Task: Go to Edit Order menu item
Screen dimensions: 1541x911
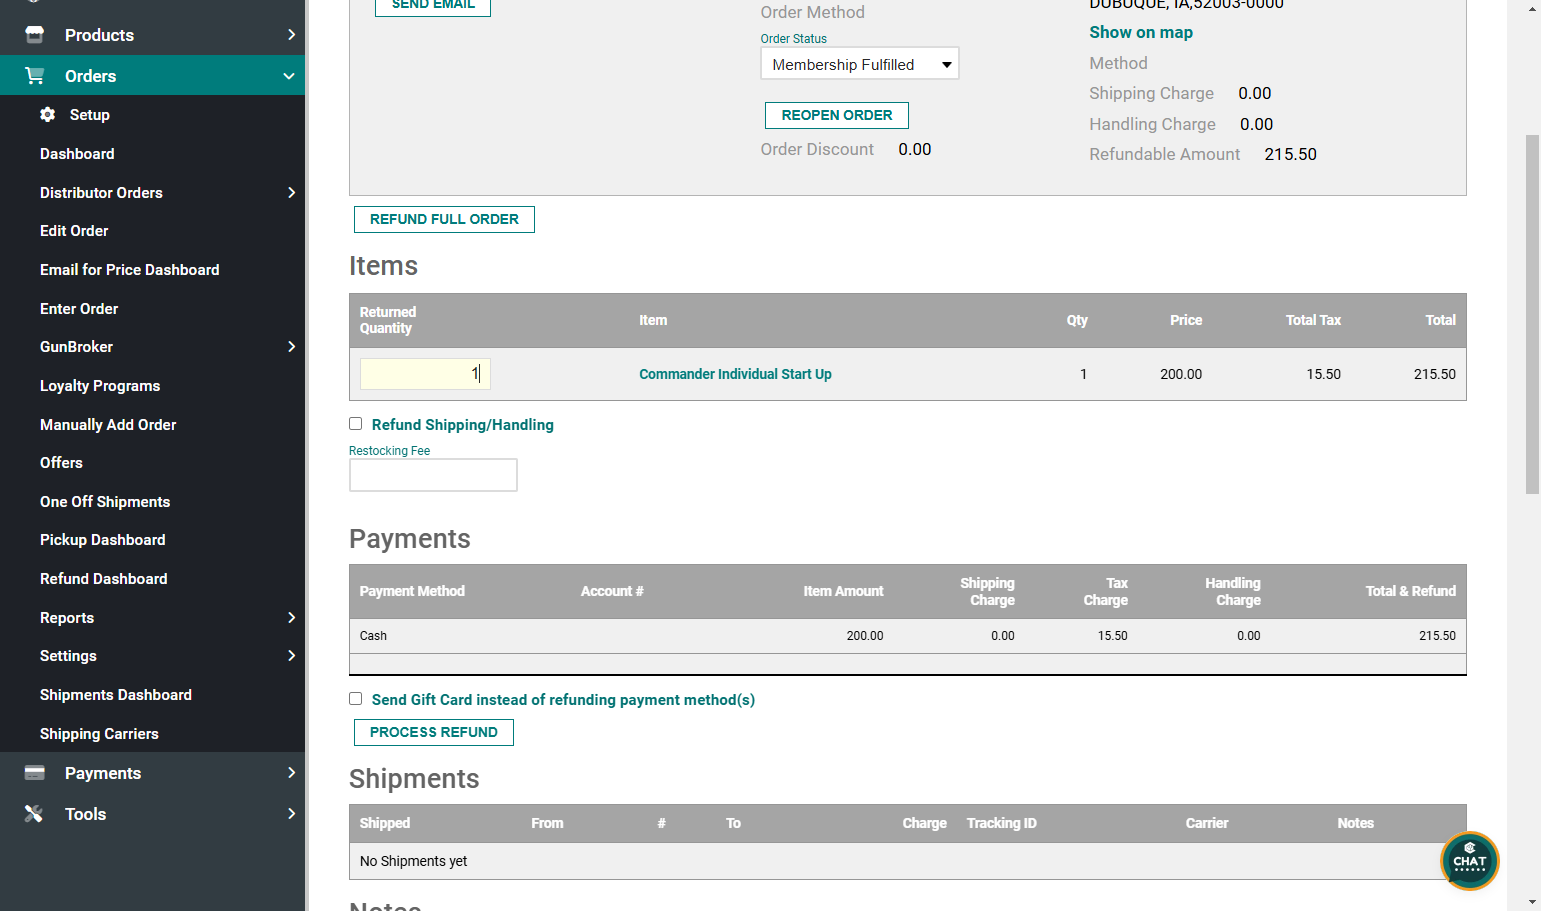Action: 74,231
